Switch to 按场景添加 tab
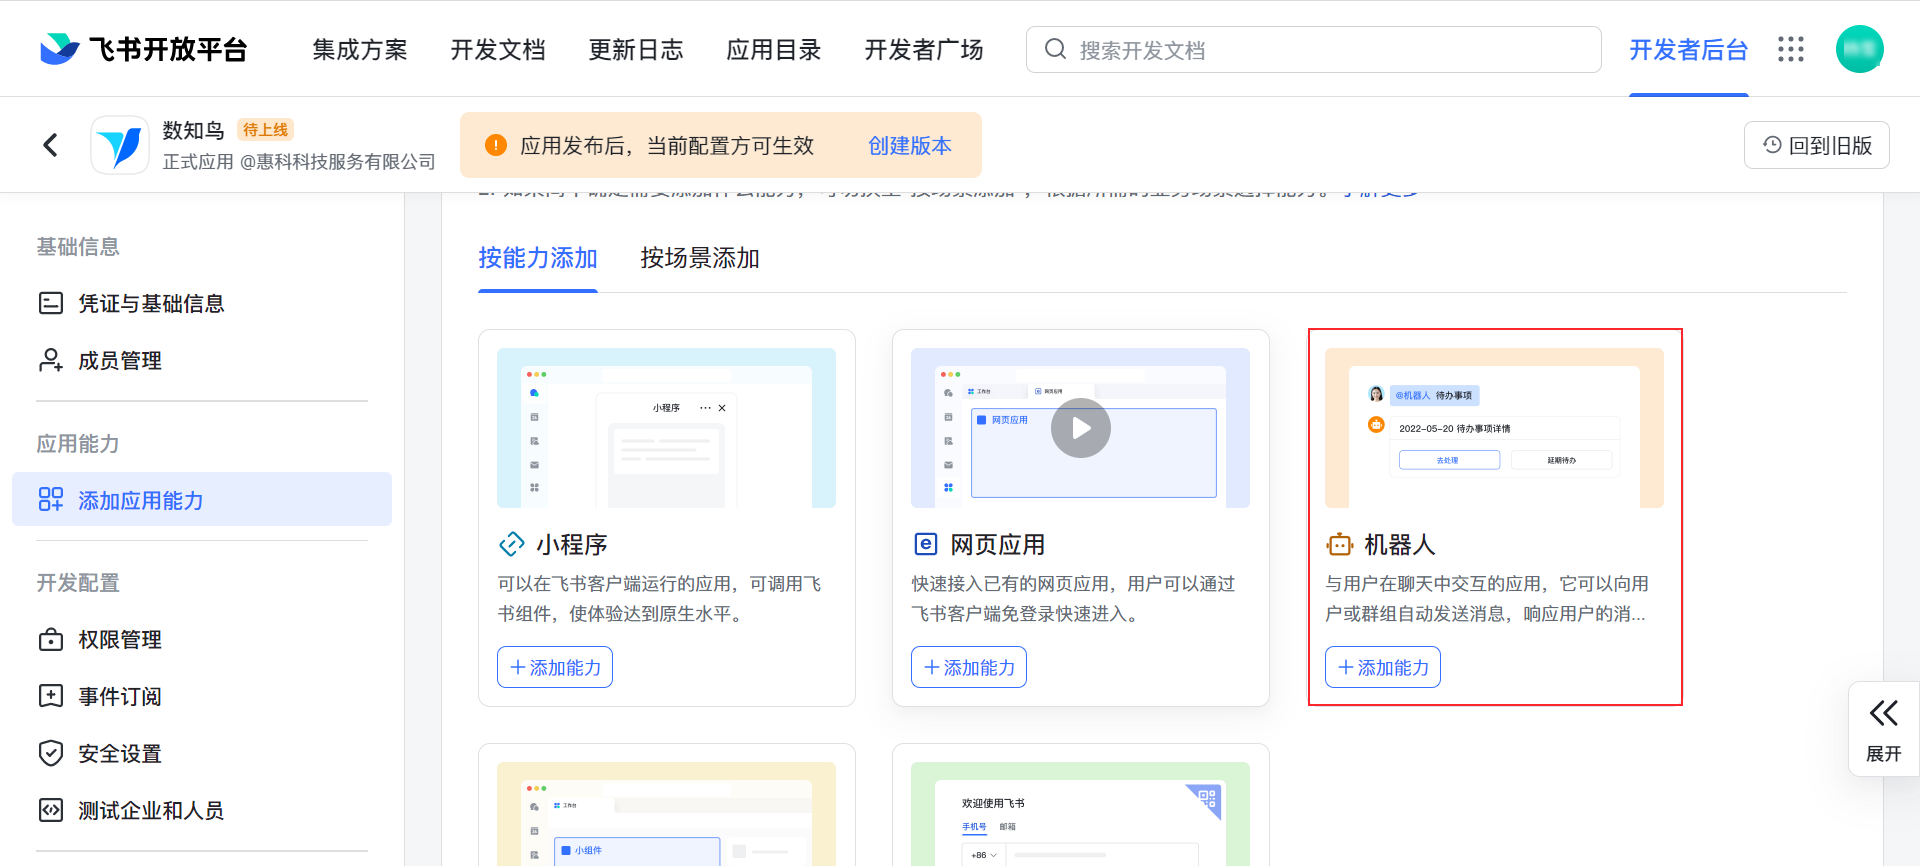 click(700, 258)
